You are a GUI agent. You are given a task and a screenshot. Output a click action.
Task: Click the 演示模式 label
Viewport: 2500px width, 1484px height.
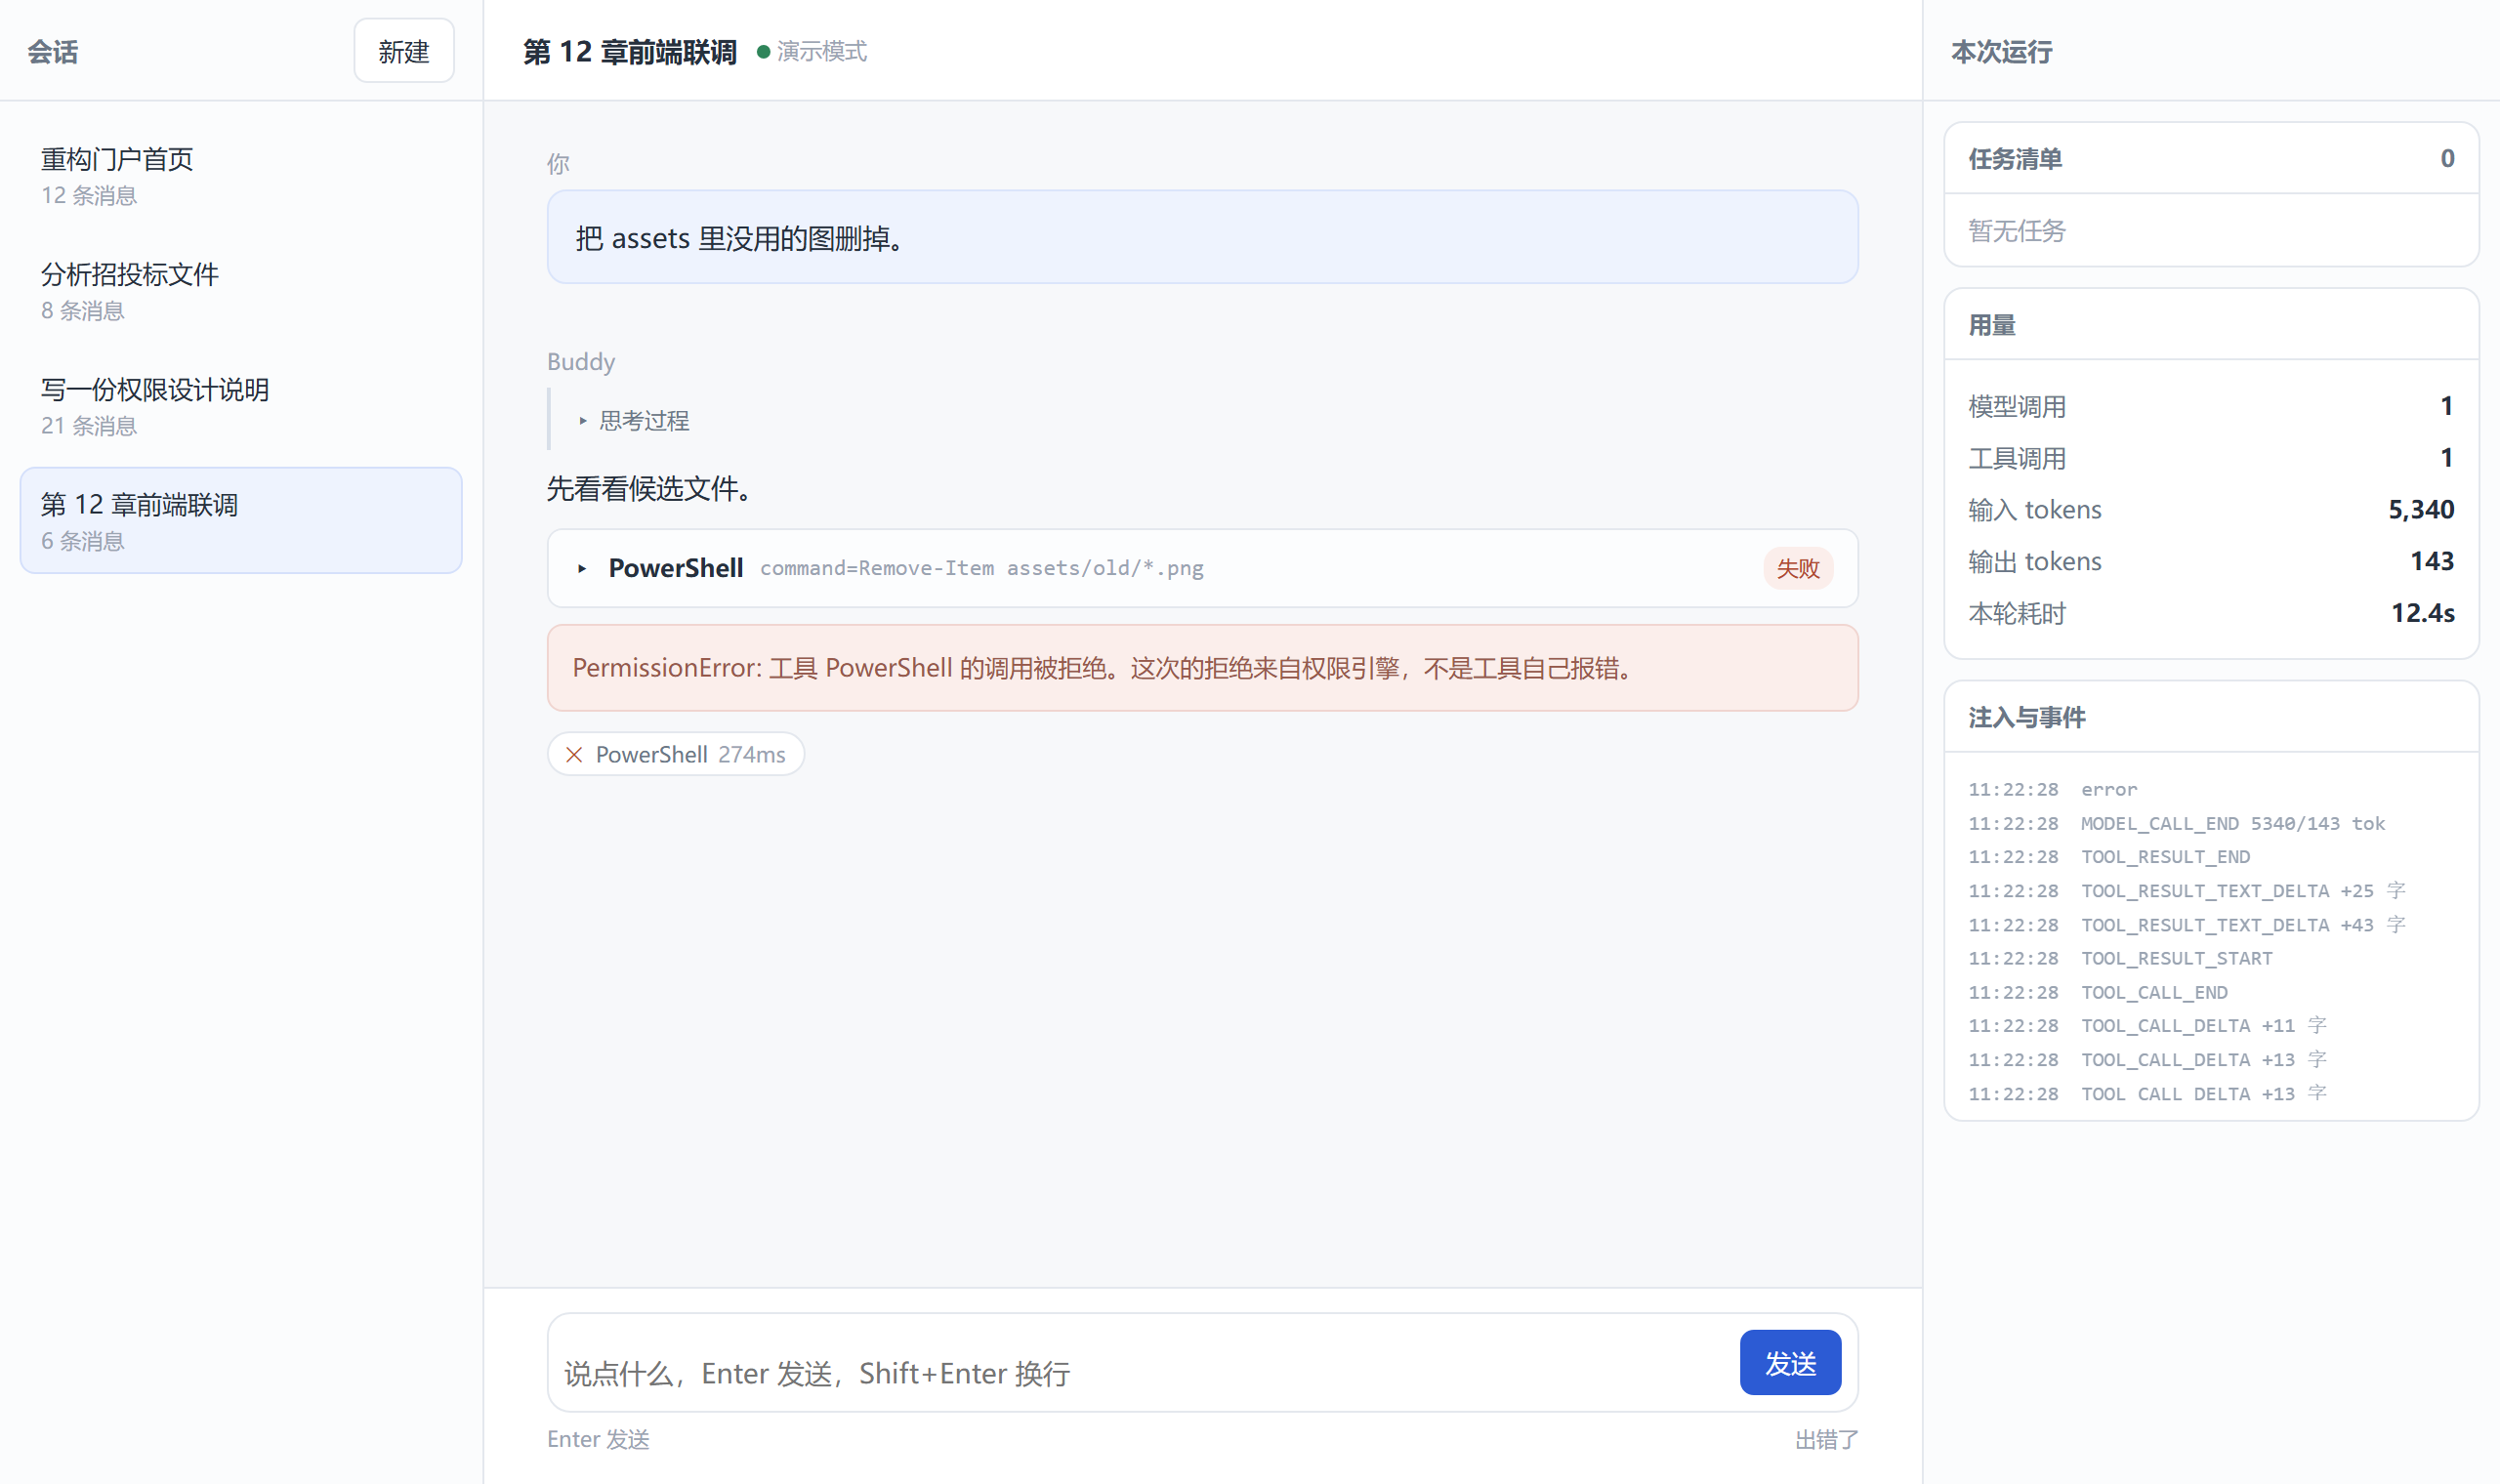(x=822, y=51)
